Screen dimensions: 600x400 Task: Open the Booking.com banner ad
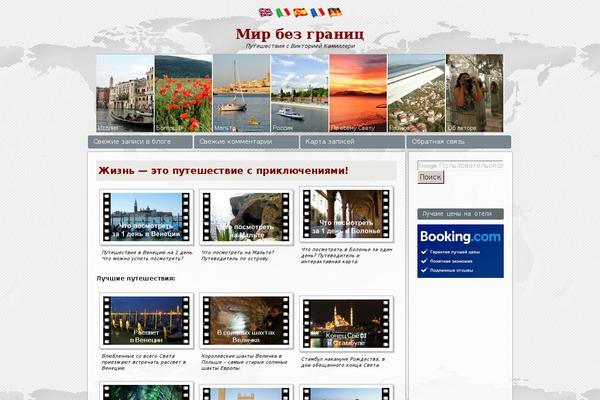pyautogui.click(x=460, y=251)
